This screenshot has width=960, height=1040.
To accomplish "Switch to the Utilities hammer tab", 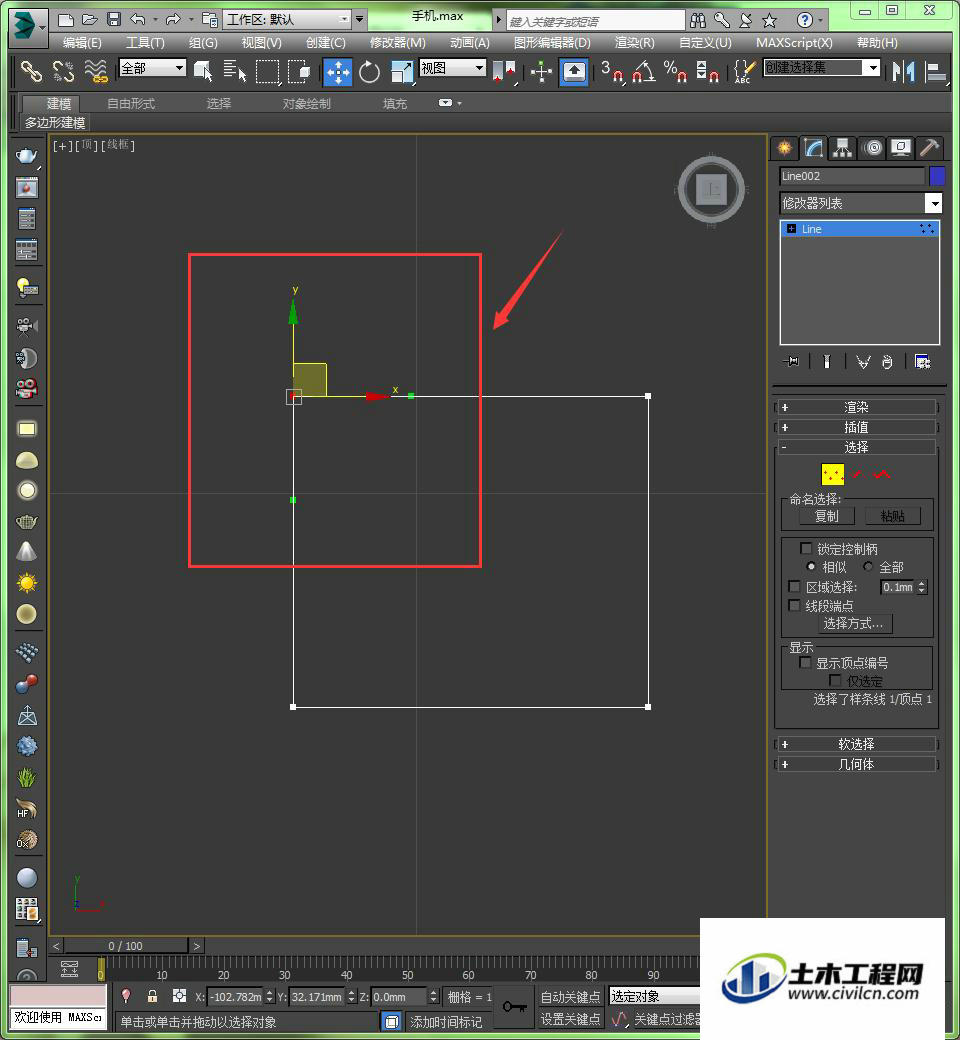I will (x=929, y=147).
